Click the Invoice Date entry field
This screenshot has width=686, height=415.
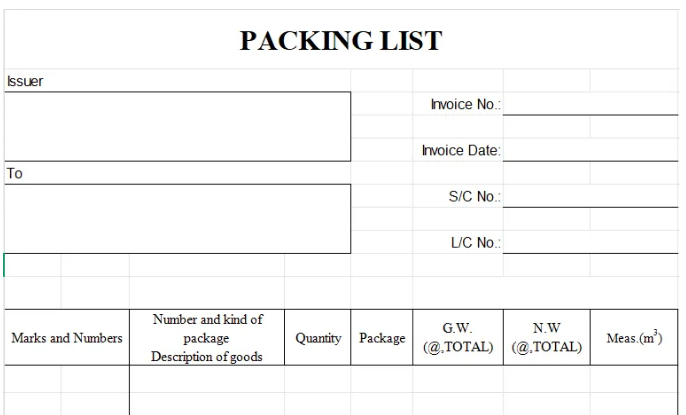pos(590,150)
